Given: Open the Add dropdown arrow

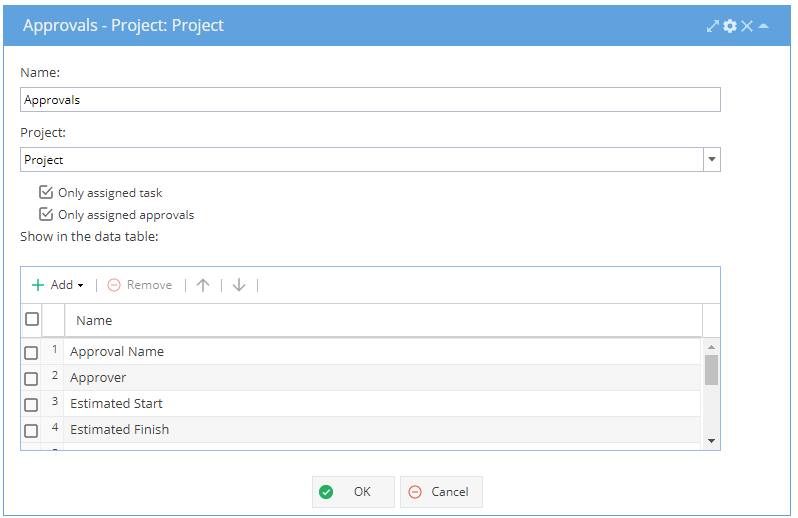Looking at the screenshot, I should (80, 286).
